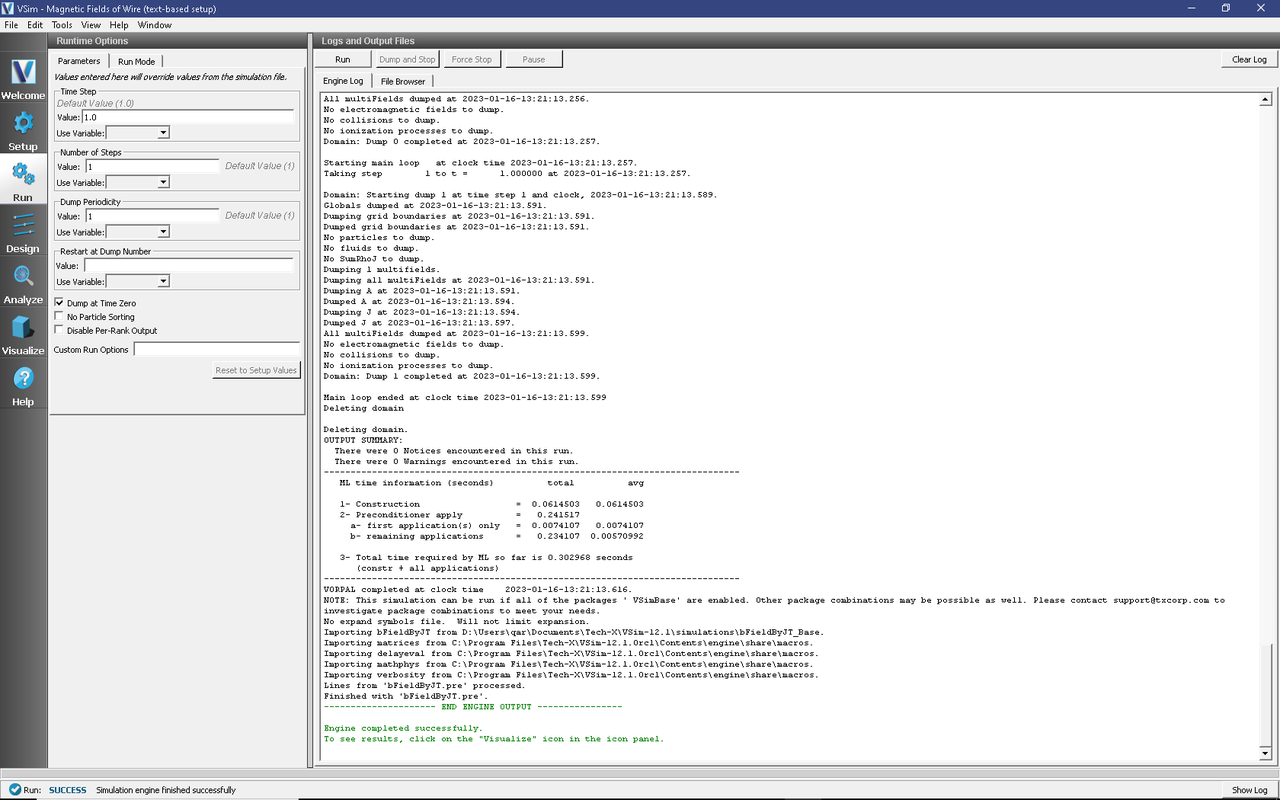Click the Pause button

pos(534,59)
